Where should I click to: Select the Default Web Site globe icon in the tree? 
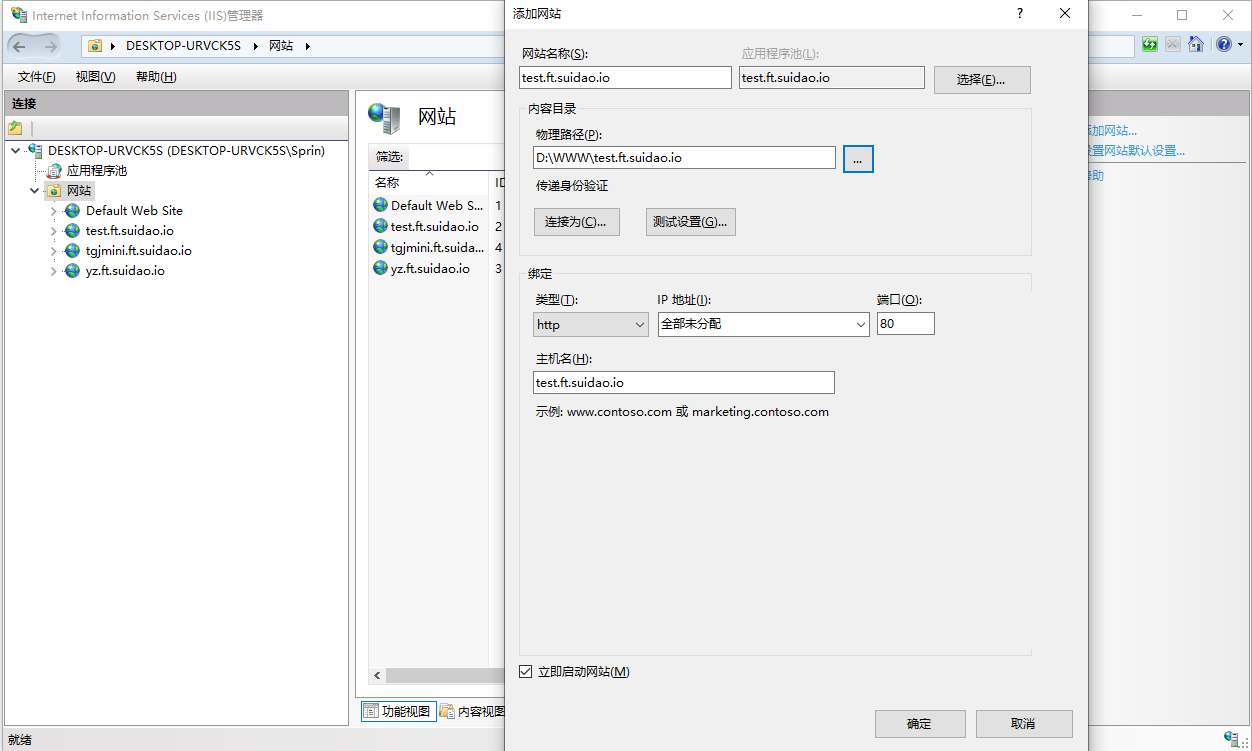(x=72, y=211)
